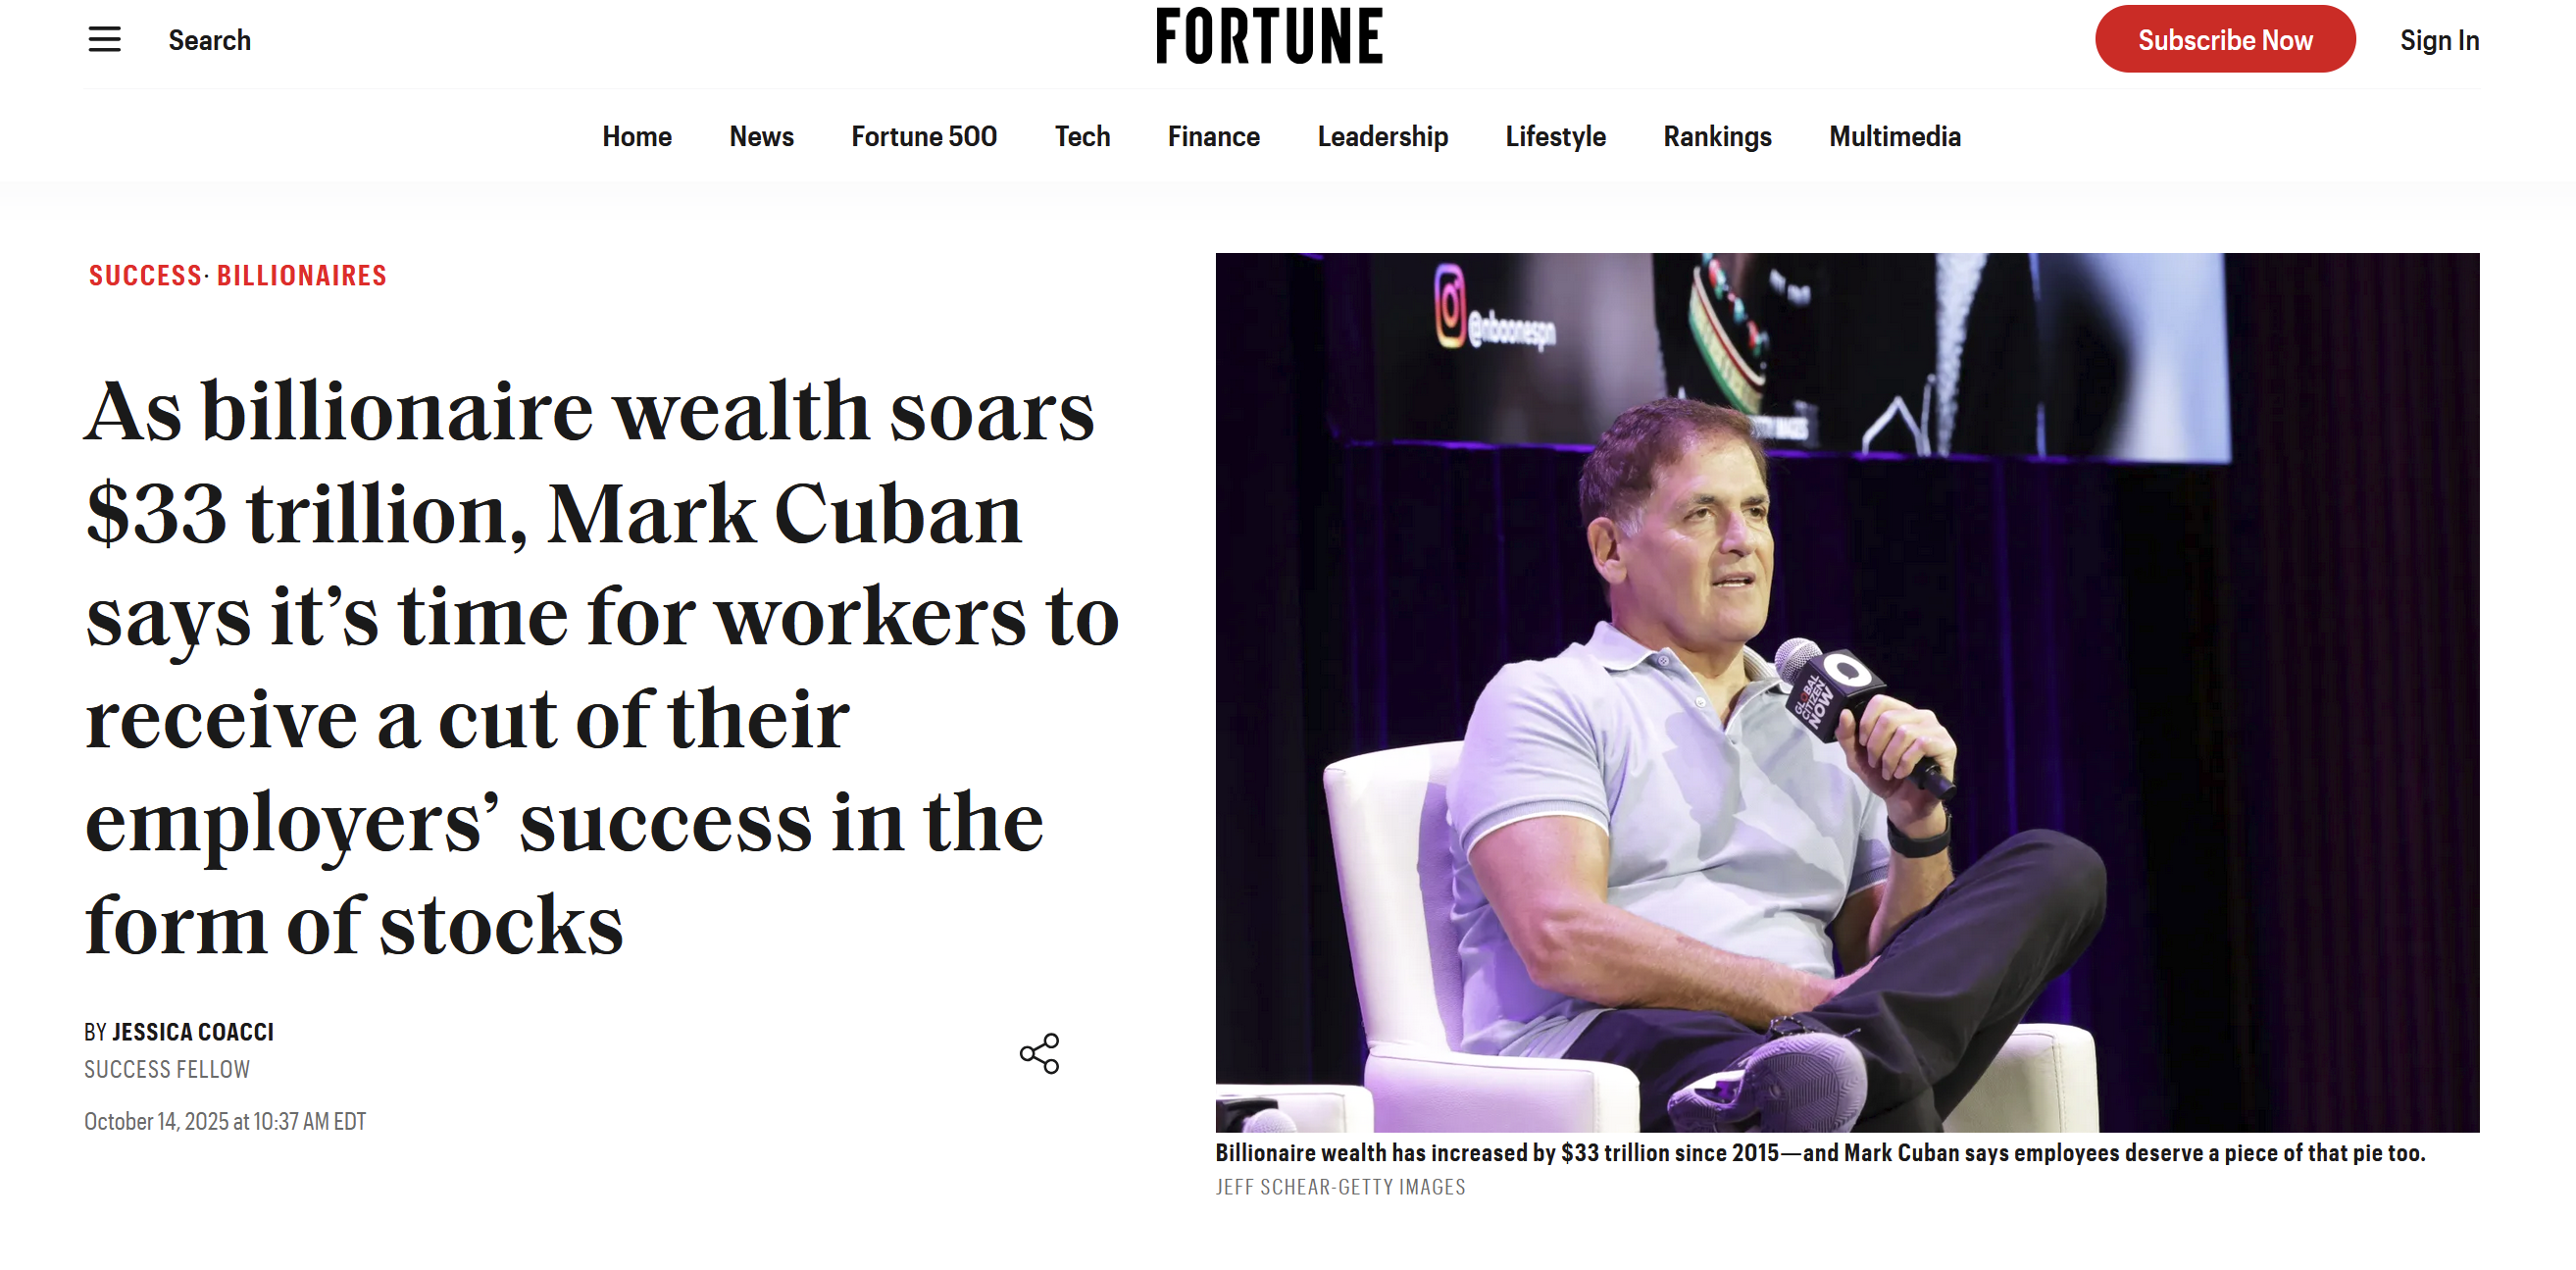Viewport: 2576px width, 1270px height.
Task: Click the Sign In link
Action: tap(2438, 40)
